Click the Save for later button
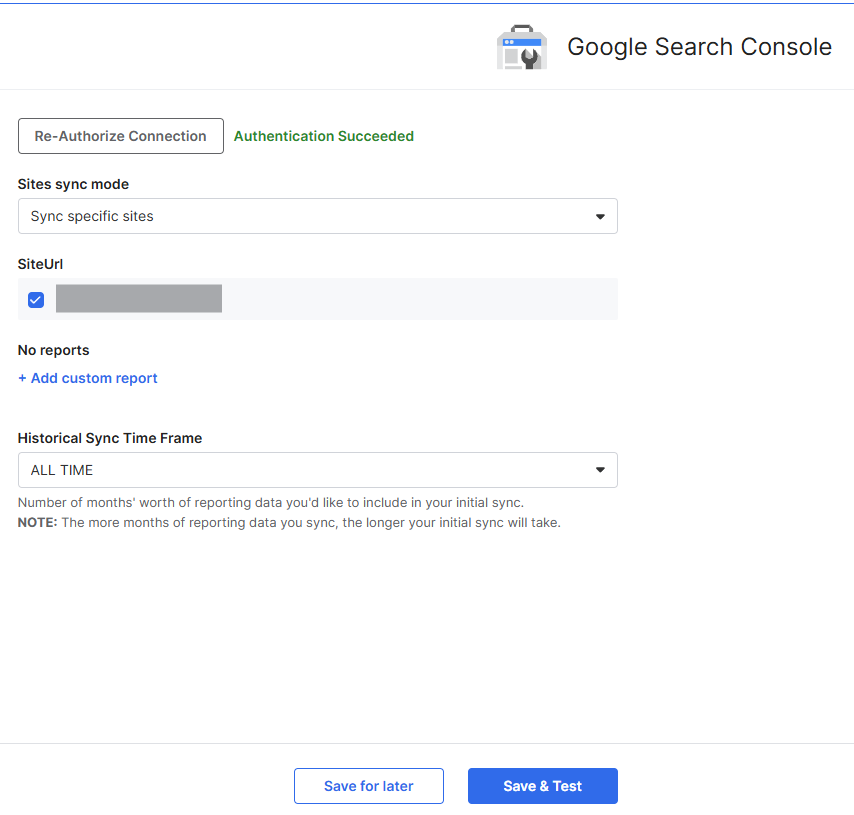 click(368, 786)
